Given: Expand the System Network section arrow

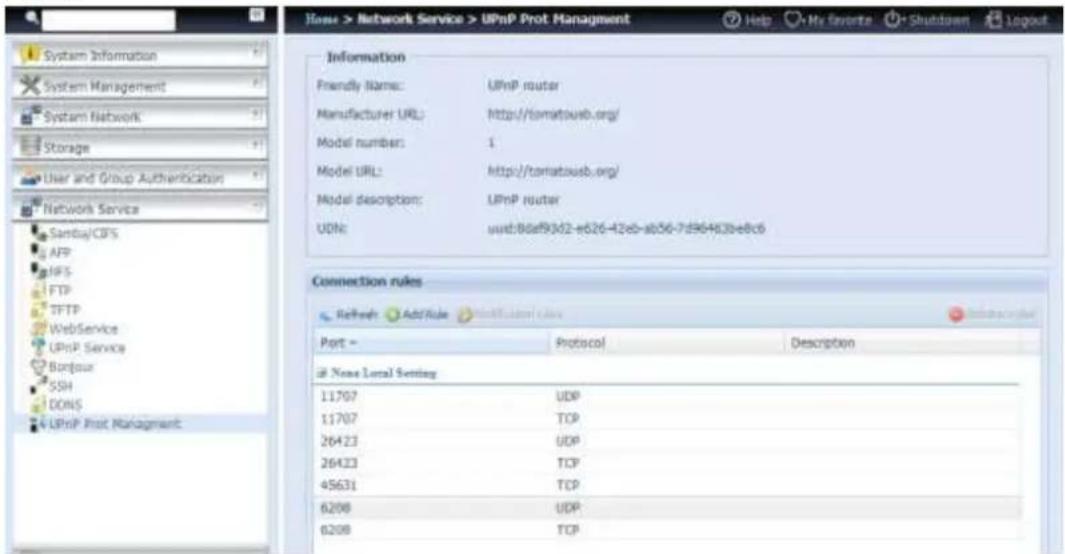Looking at the screenshot, I should click(257, 114).
